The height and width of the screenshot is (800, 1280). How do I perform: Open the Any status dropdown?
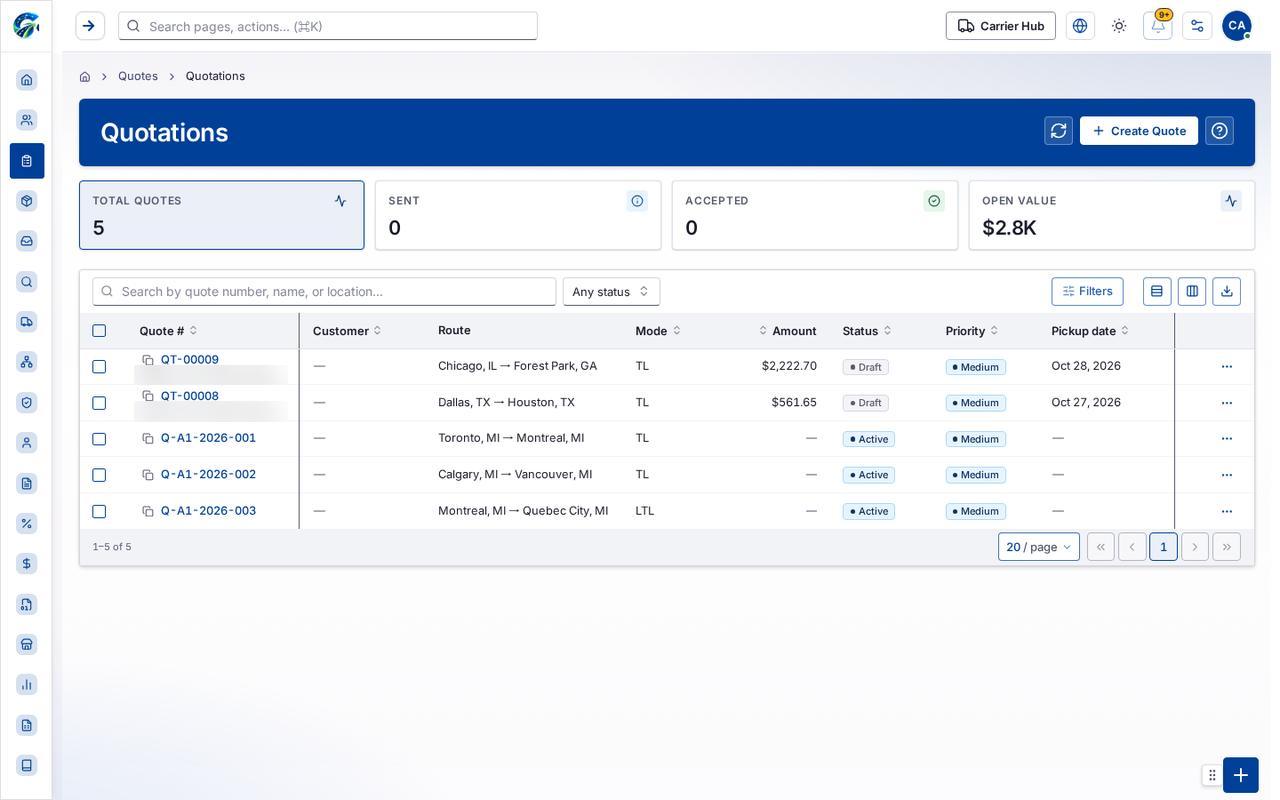pyautogui.click(x=611, y=291)
